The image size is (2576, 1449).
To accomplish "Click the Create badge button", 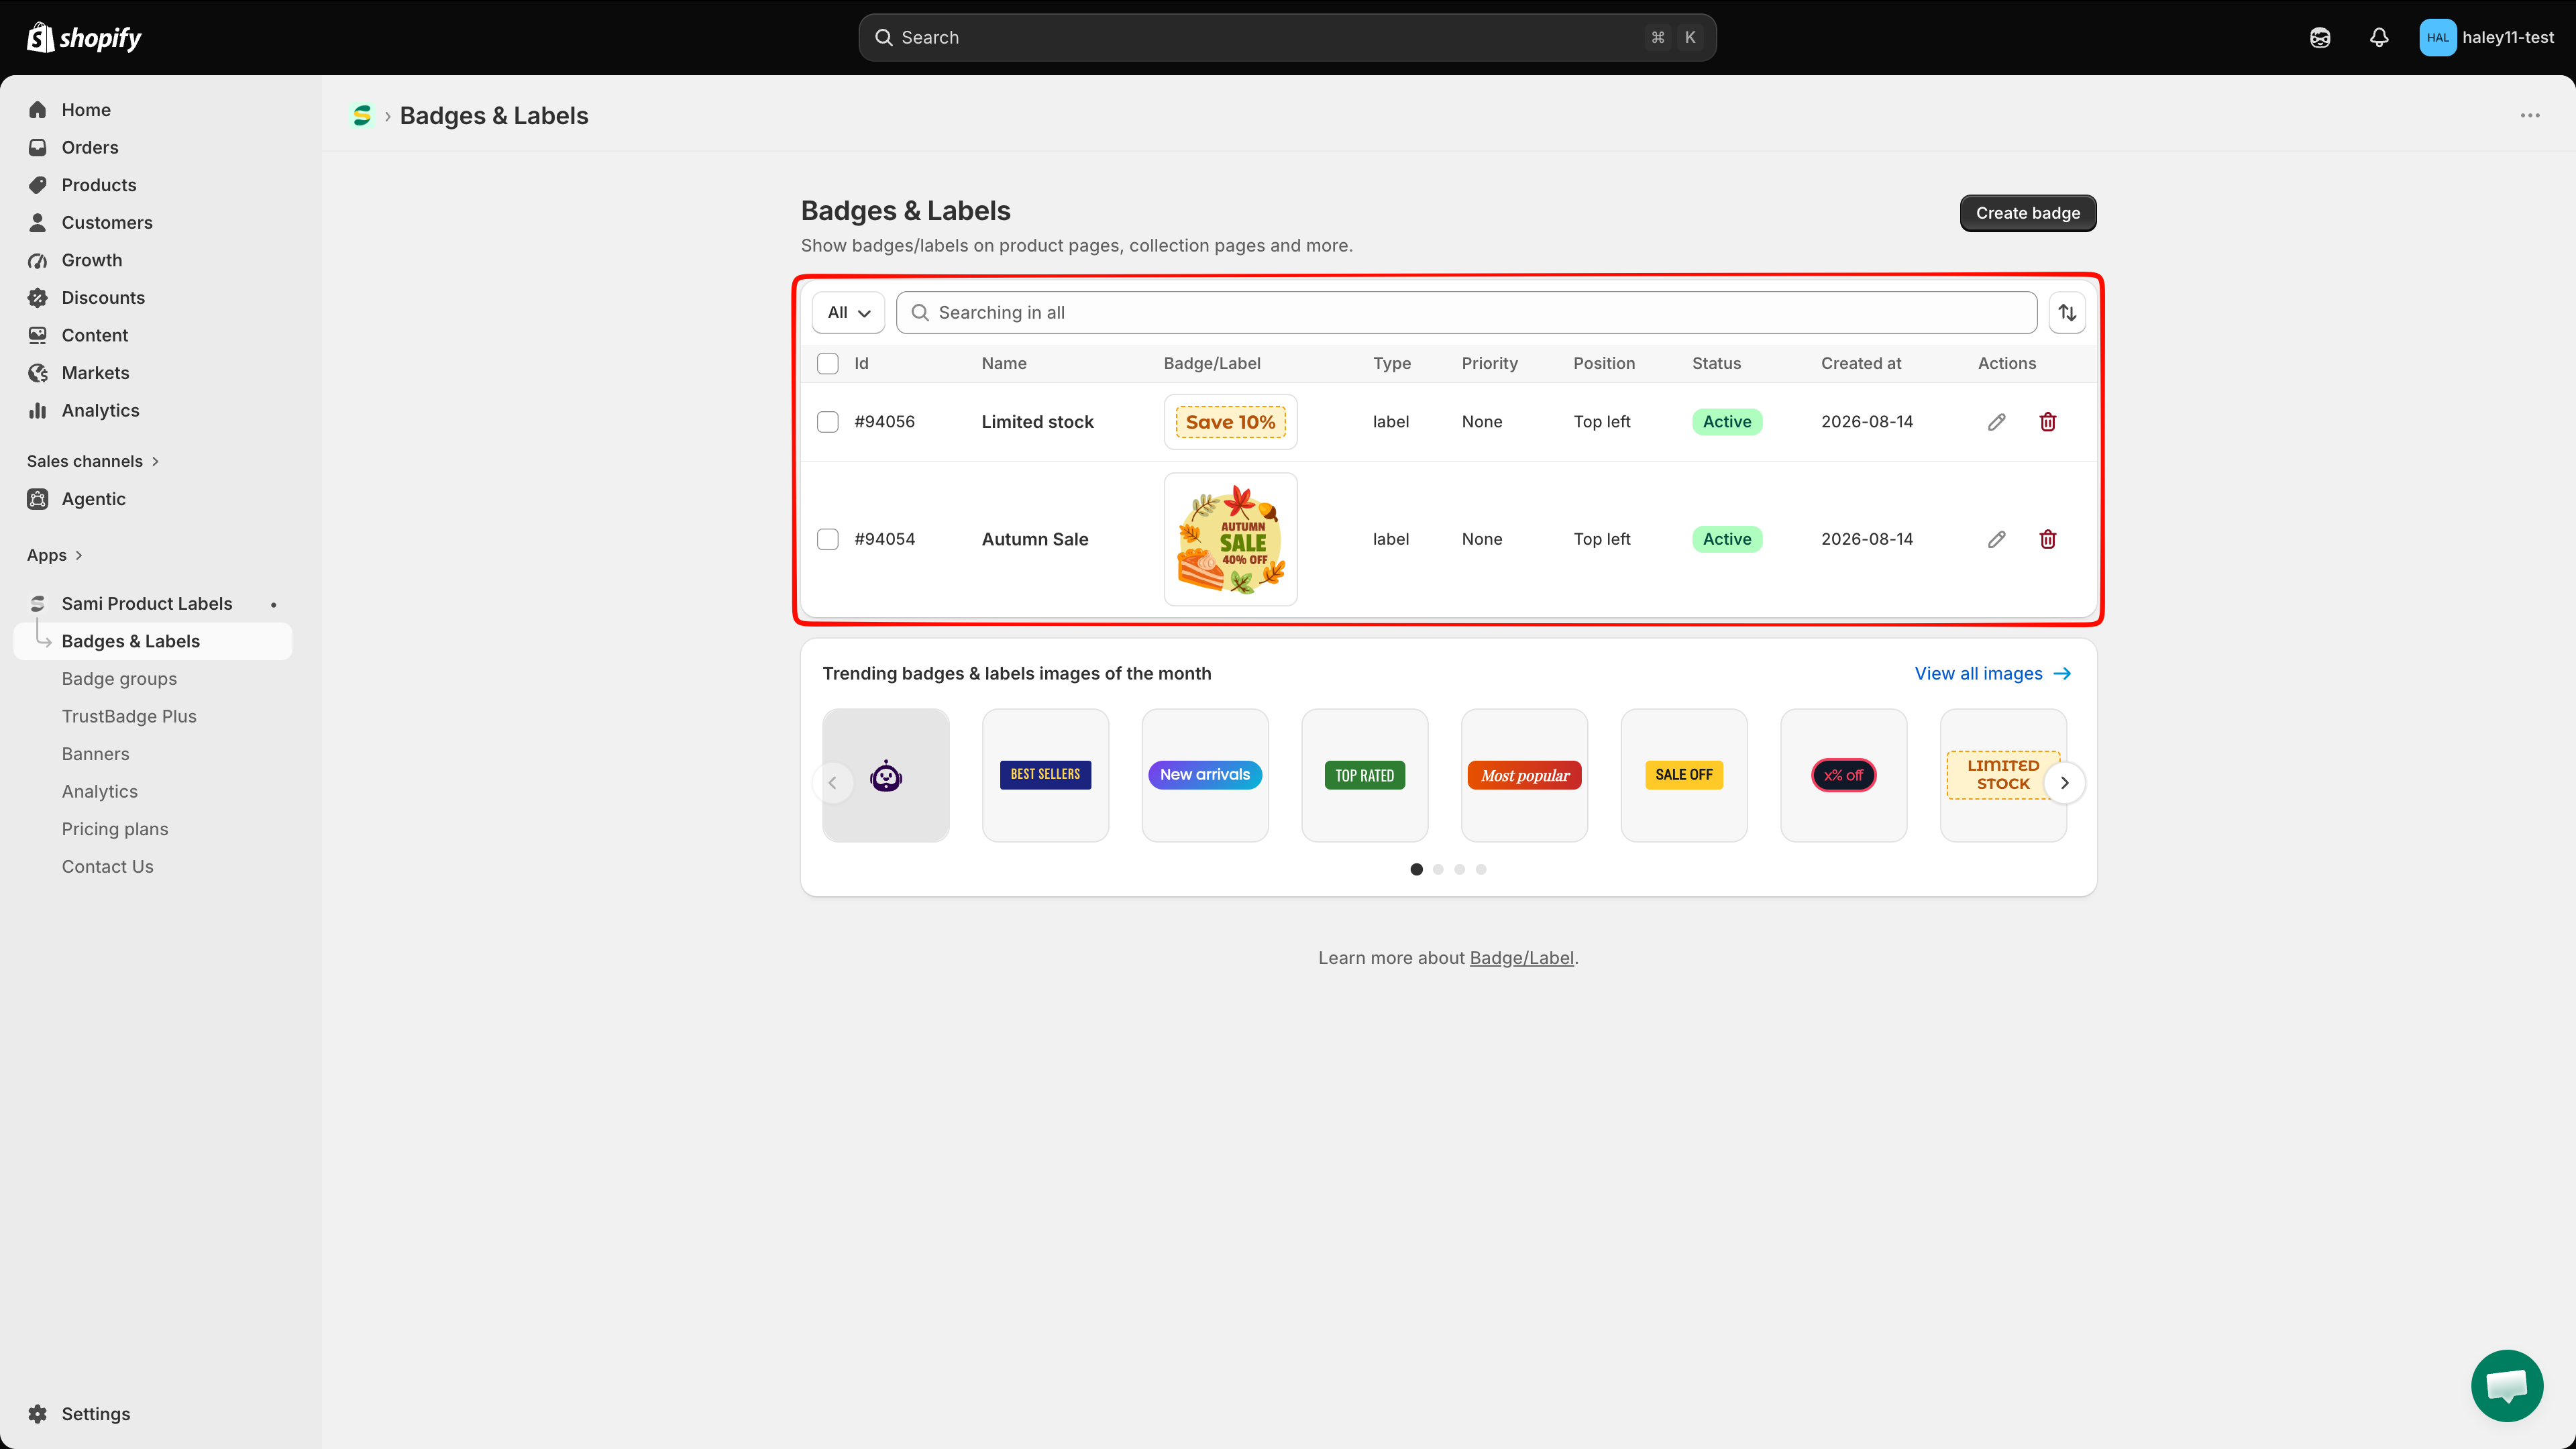I will pos(2028,213).
